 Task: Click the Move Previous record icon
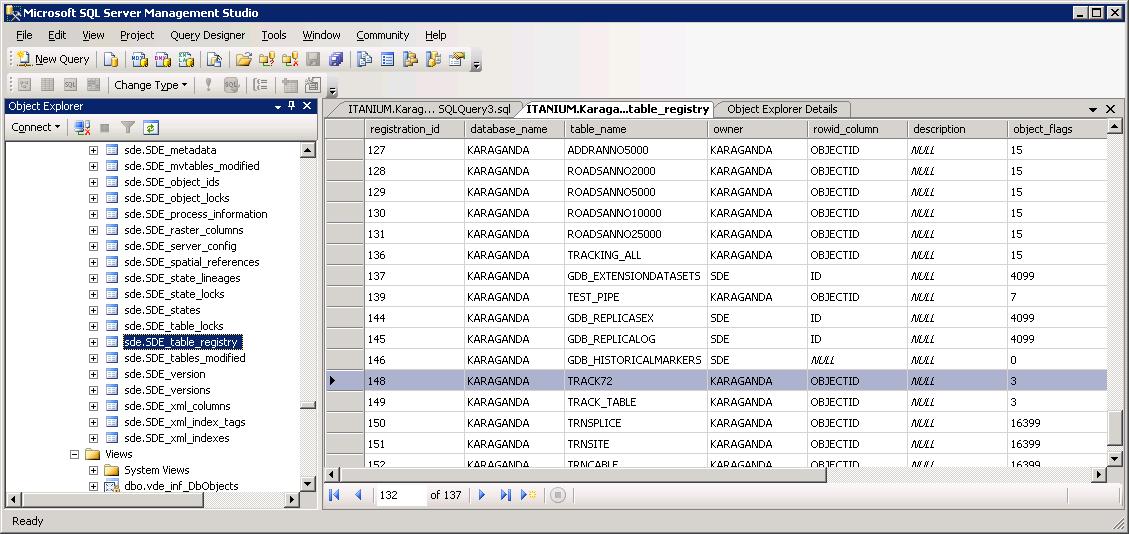pyautogui.click(x=359, y=495)
